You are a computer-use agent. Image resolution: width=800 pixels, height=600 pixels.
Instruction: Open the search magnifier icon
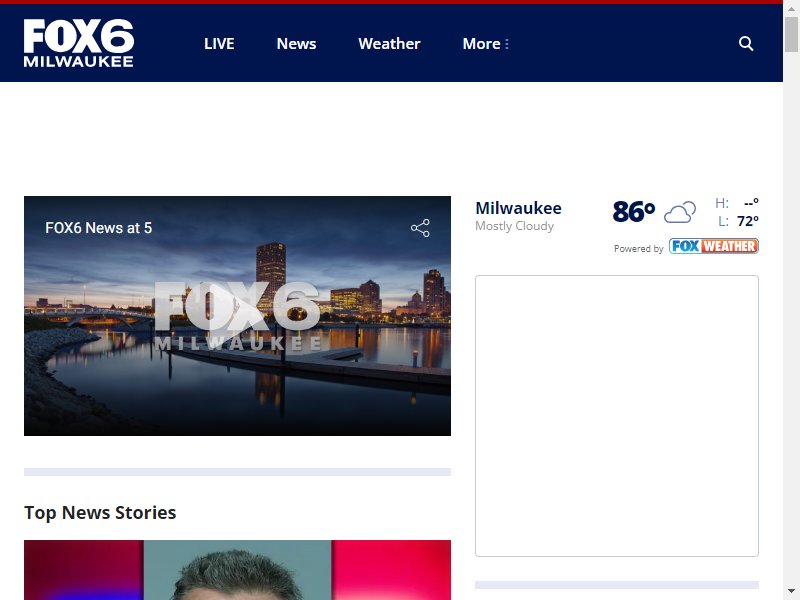(746, 43)
